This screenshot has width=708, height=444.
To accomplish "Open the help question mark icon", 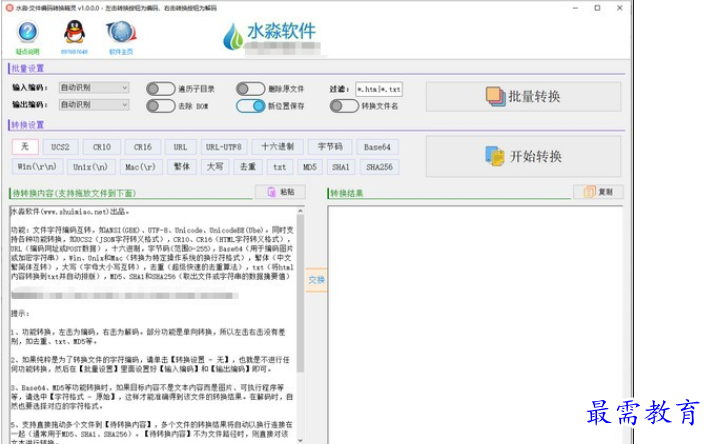I will click(28, 32).
